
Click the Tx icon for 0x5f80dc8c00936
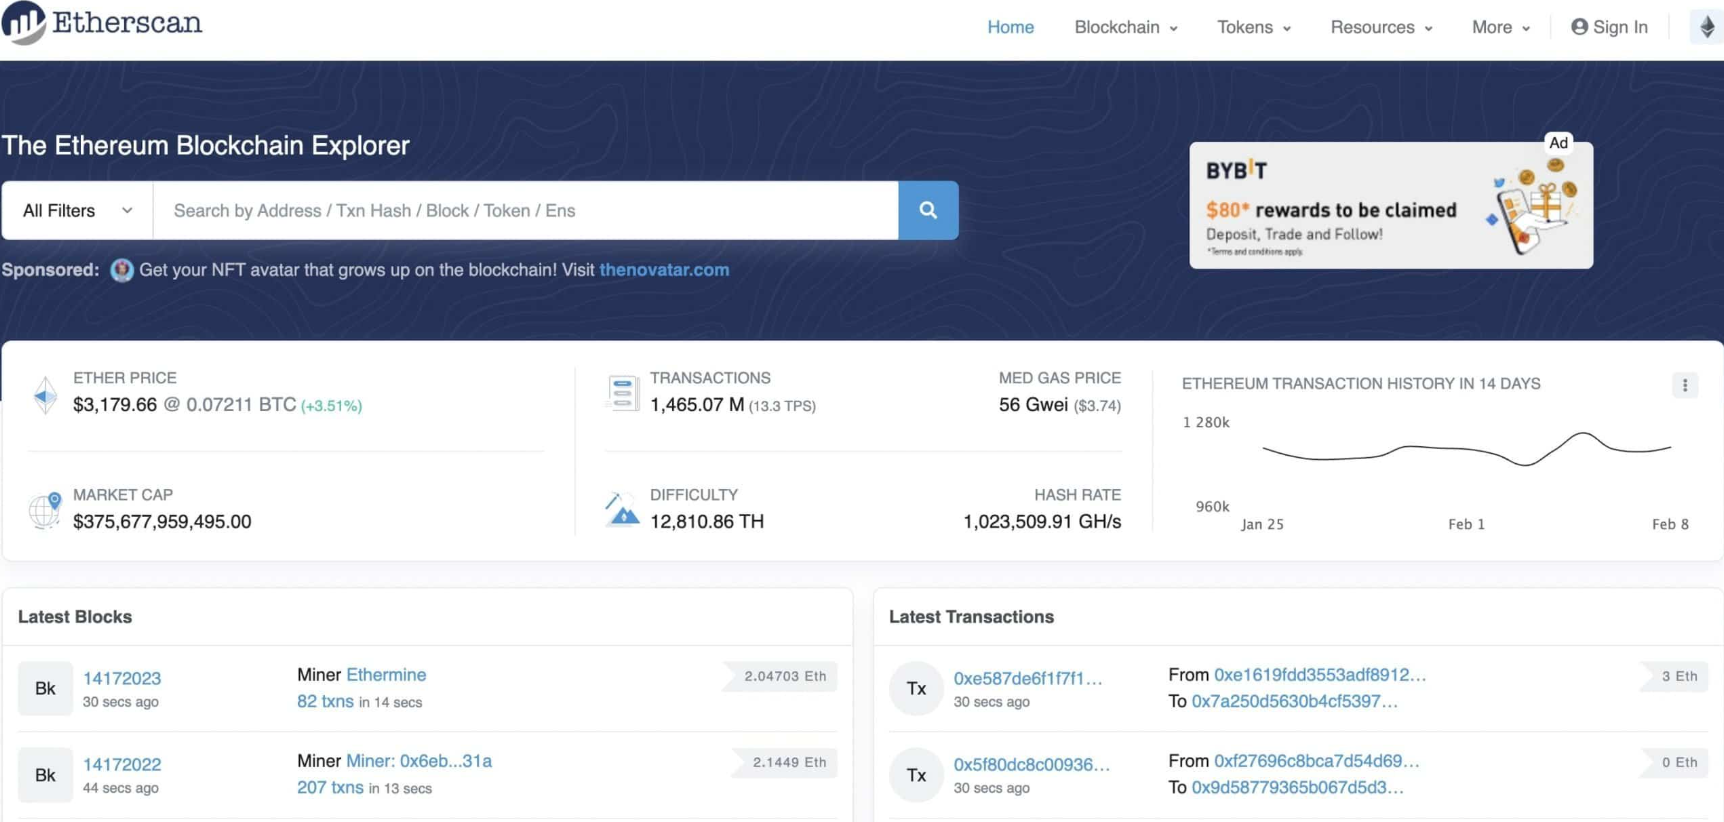[916, 775]
